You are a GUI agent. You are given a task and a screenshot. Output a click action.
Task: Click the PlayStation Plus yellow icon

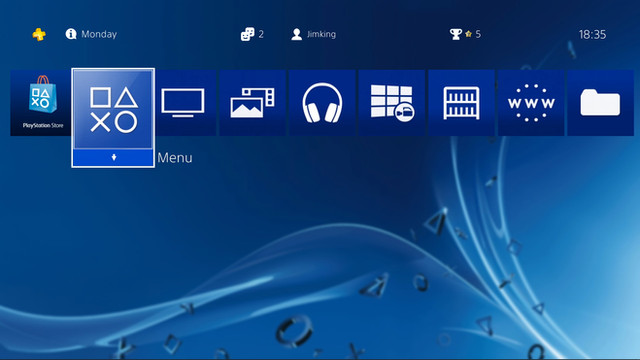pyautogui.click(x=39, y=34)
